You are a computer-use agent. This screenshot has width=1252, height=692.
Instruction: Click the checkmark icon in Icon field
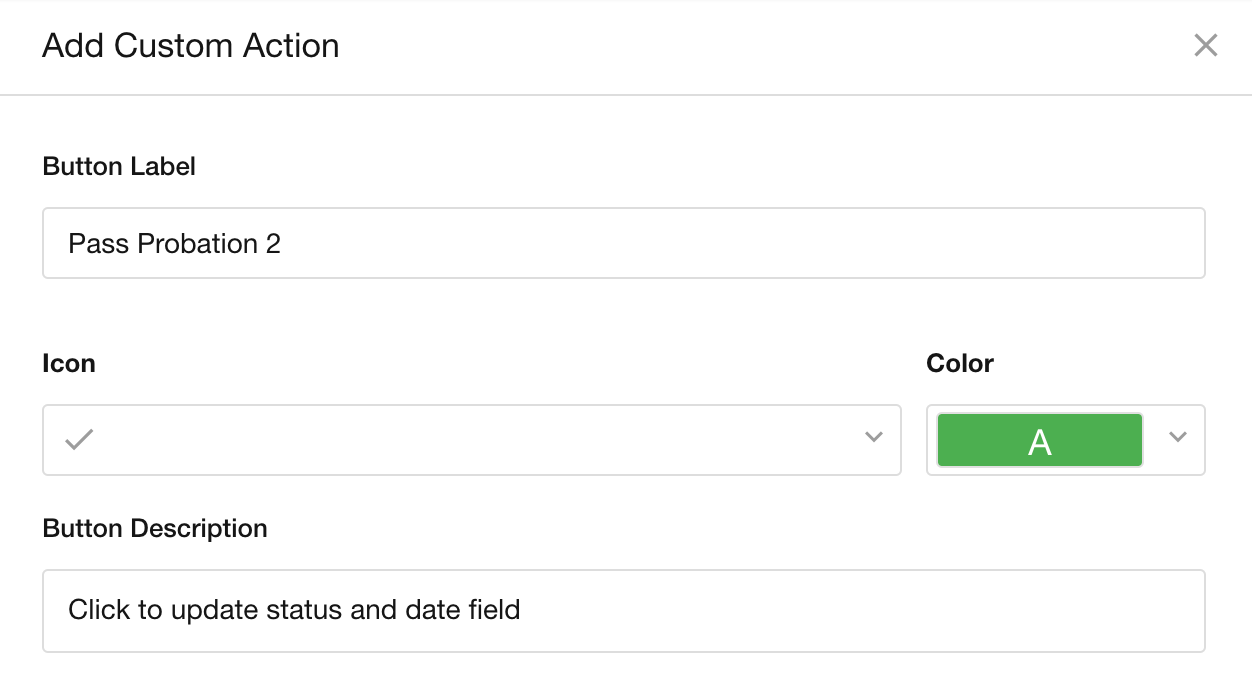point(79,439)
